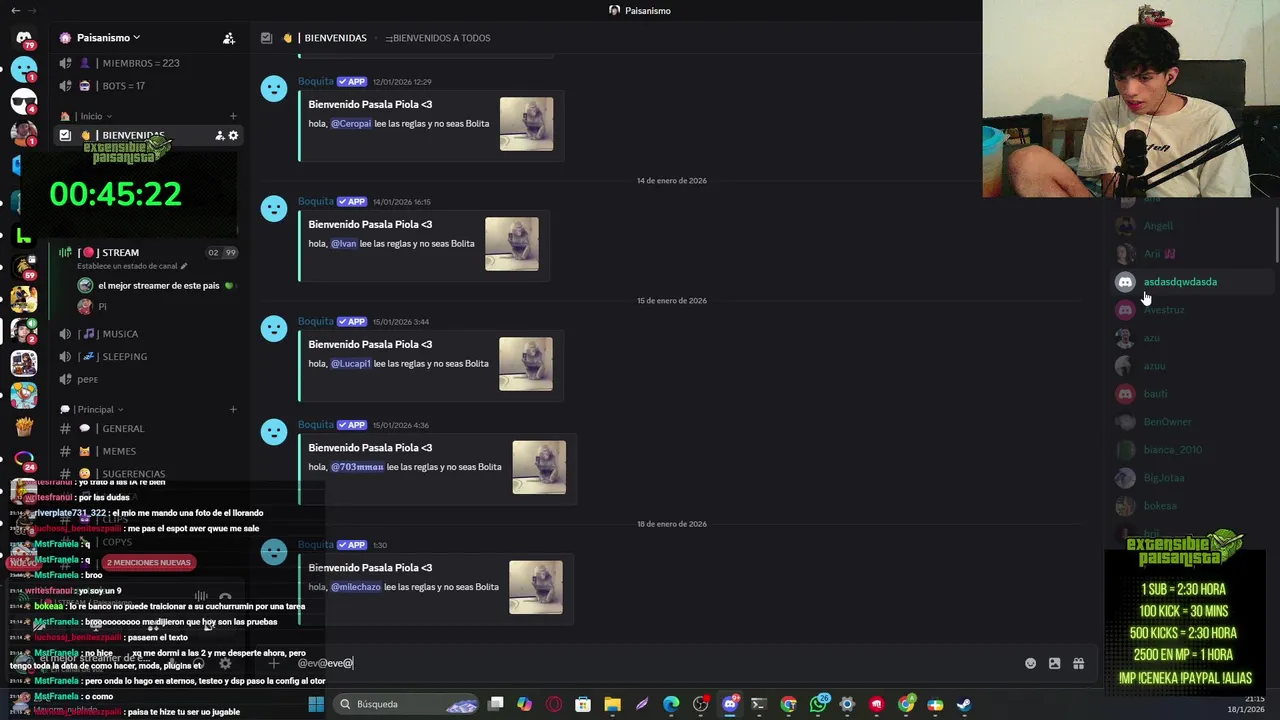The image size is (1280, 720).
Task: Invite people using the header invite icon
Action: [229, 38]
